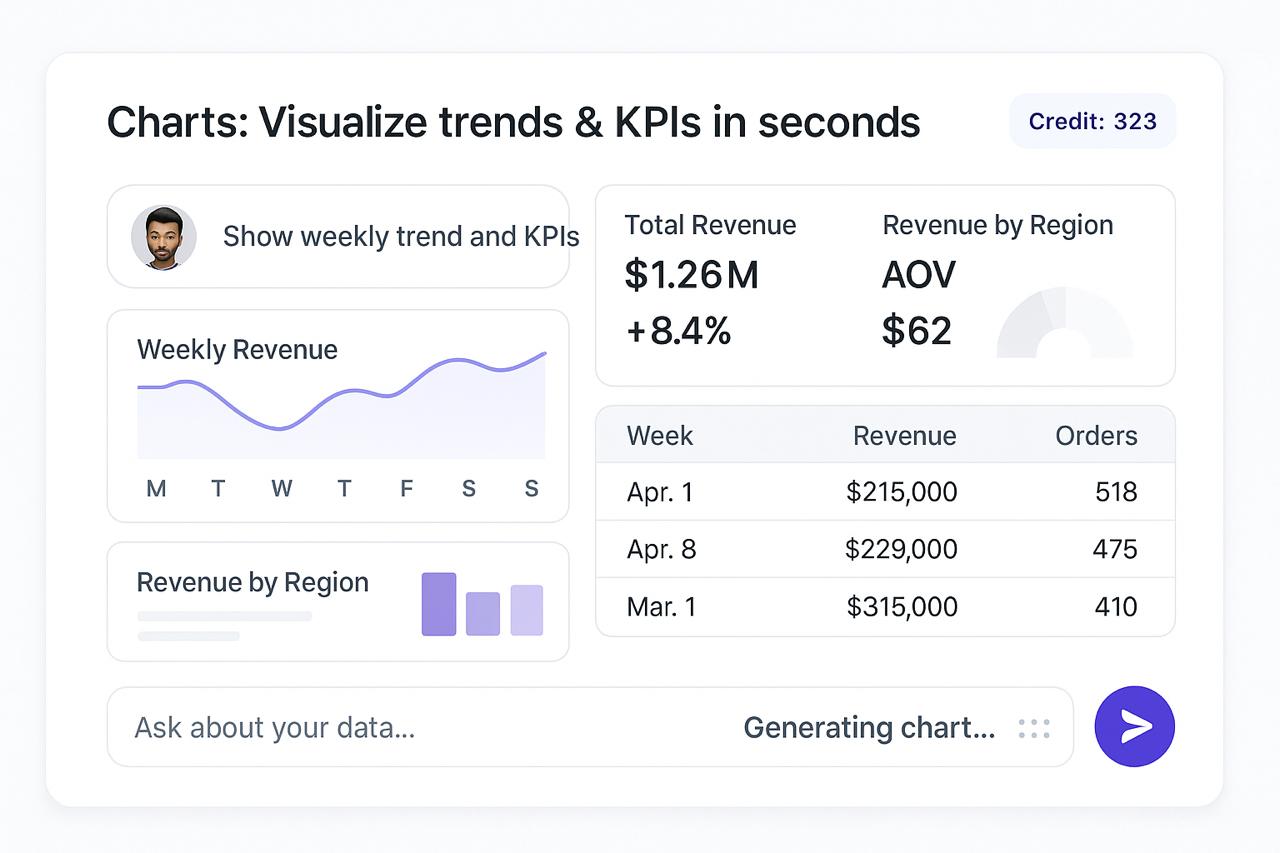Click the F axis label on weekly chart

(x=406, y=489)
